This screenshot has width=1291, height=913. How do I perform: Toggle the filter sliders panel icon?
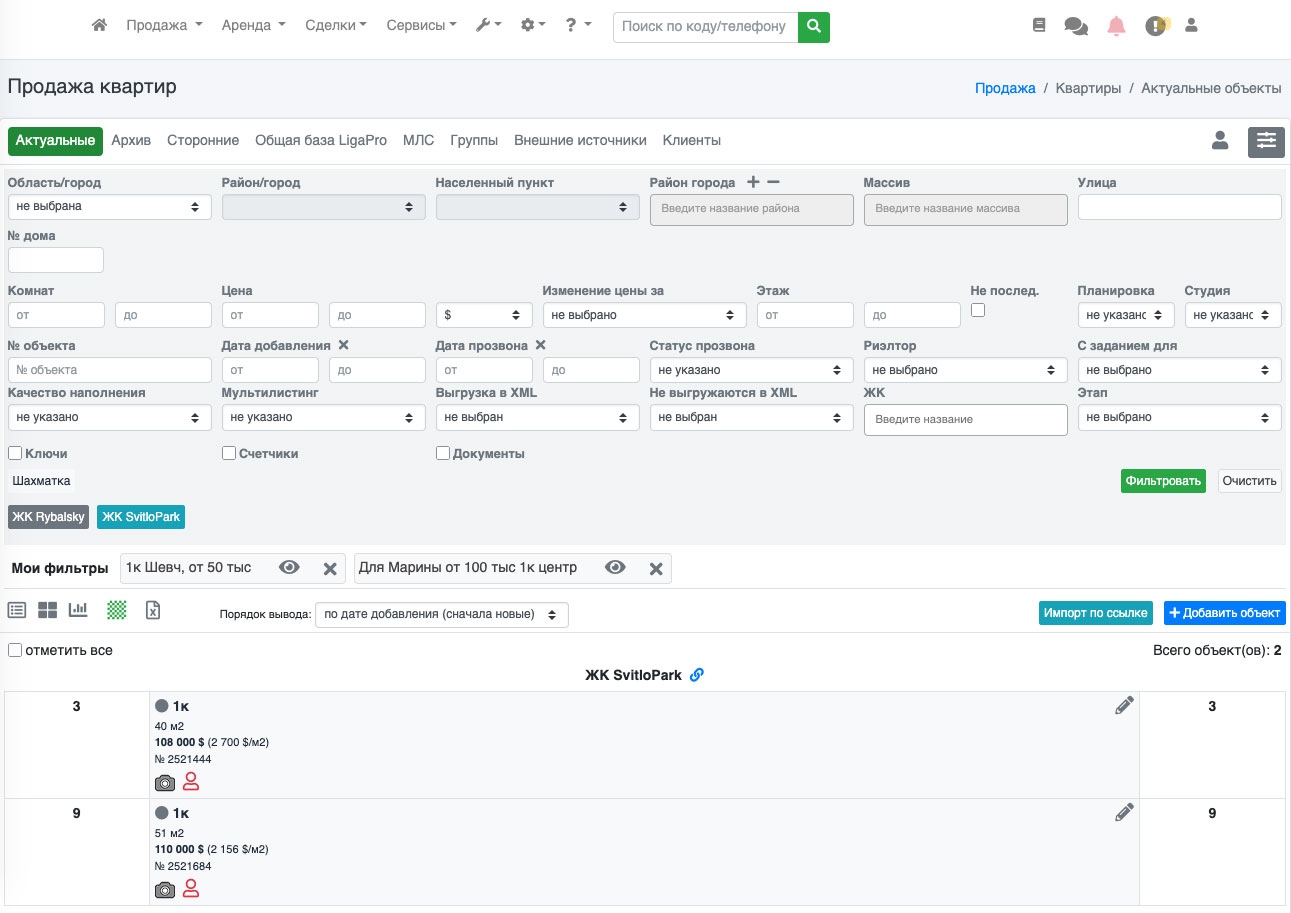(x=1266, y=141)
